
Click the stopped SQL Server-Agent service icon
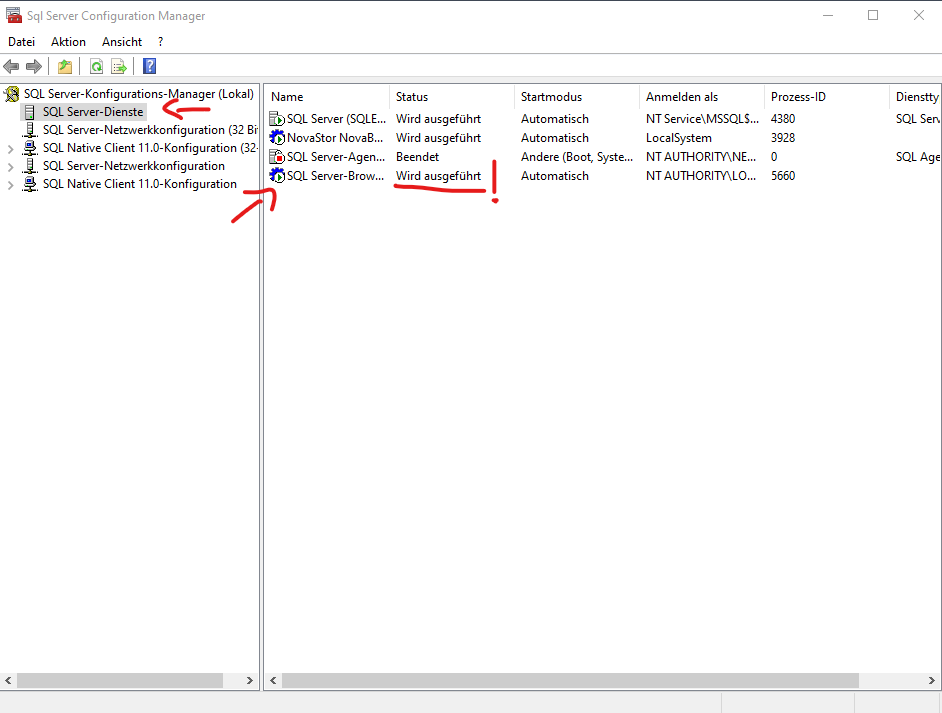coord(277,157)
